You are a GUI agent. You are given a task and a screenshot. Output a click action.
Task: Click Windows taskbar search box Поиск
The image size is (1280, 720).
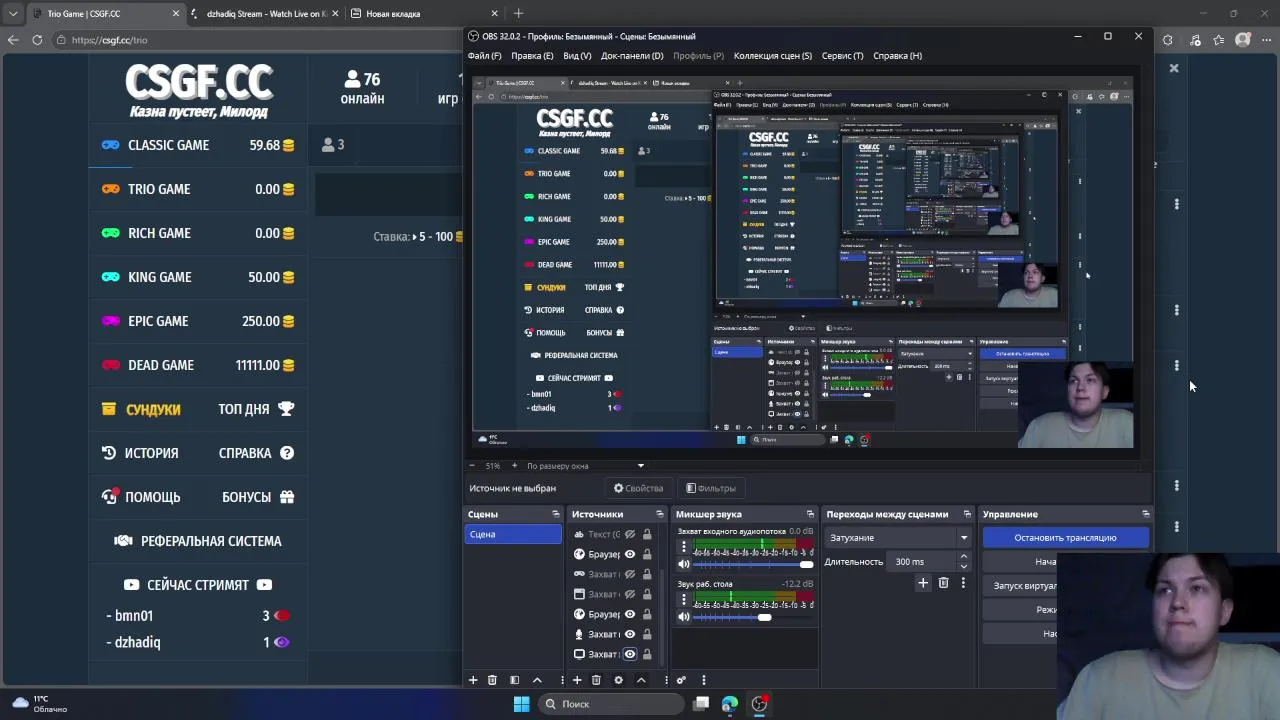point(611,704)
